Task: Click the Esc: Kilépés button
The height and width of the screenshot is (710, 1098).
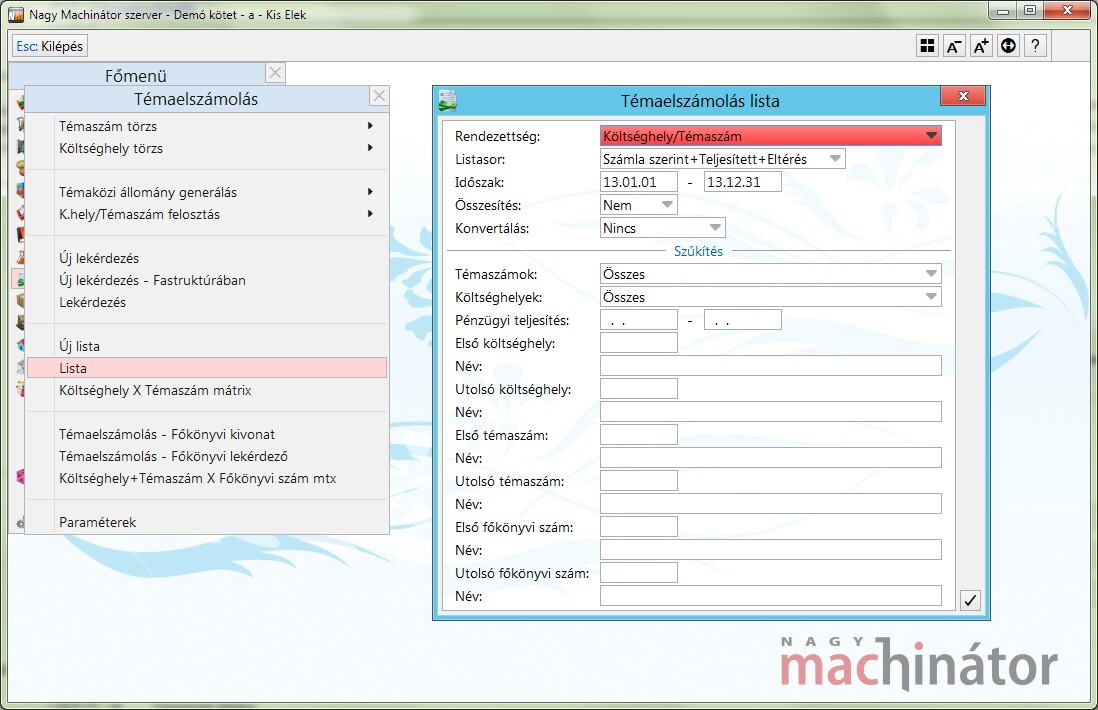Action: 50,46
